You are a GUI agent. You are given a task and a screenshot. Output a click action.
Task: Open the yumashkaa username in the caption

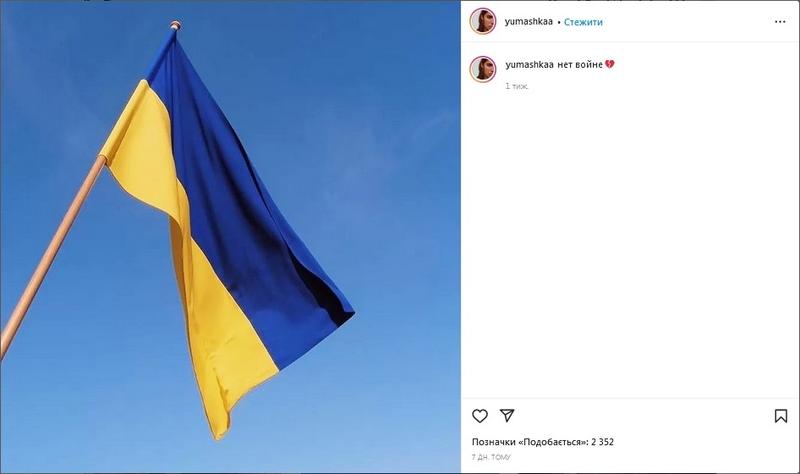point(529,64)
